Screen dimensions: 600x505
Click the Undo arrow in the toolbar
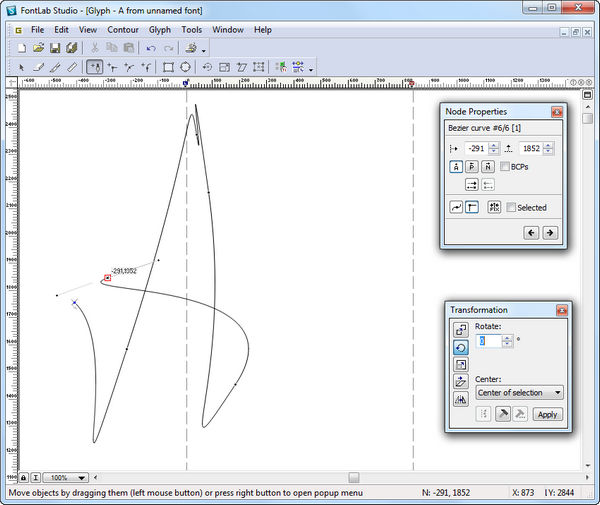pyautogui.click(x=151, y=48)
